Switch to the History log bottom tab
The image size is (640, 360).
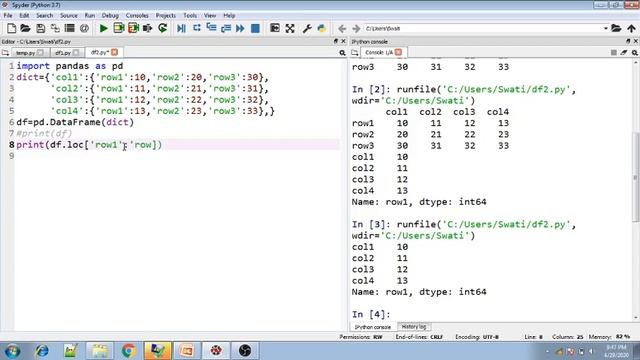tap(414, 327)
